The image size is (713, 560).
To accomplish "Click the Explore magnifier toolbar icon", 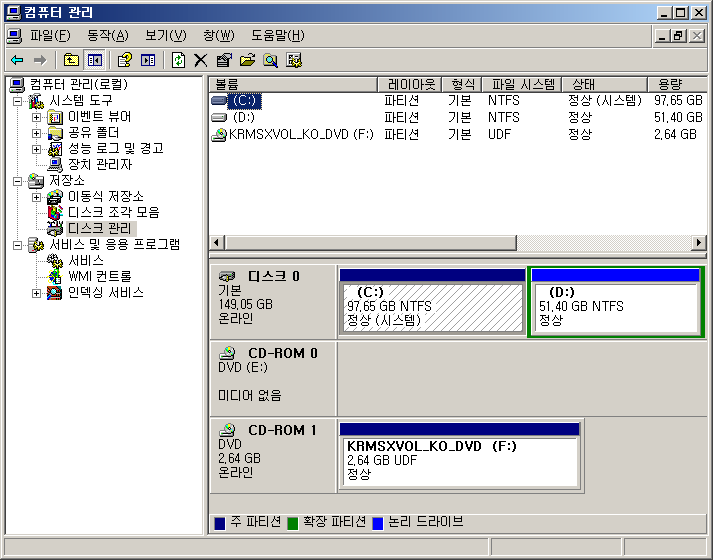I will (x=271, y=60).
